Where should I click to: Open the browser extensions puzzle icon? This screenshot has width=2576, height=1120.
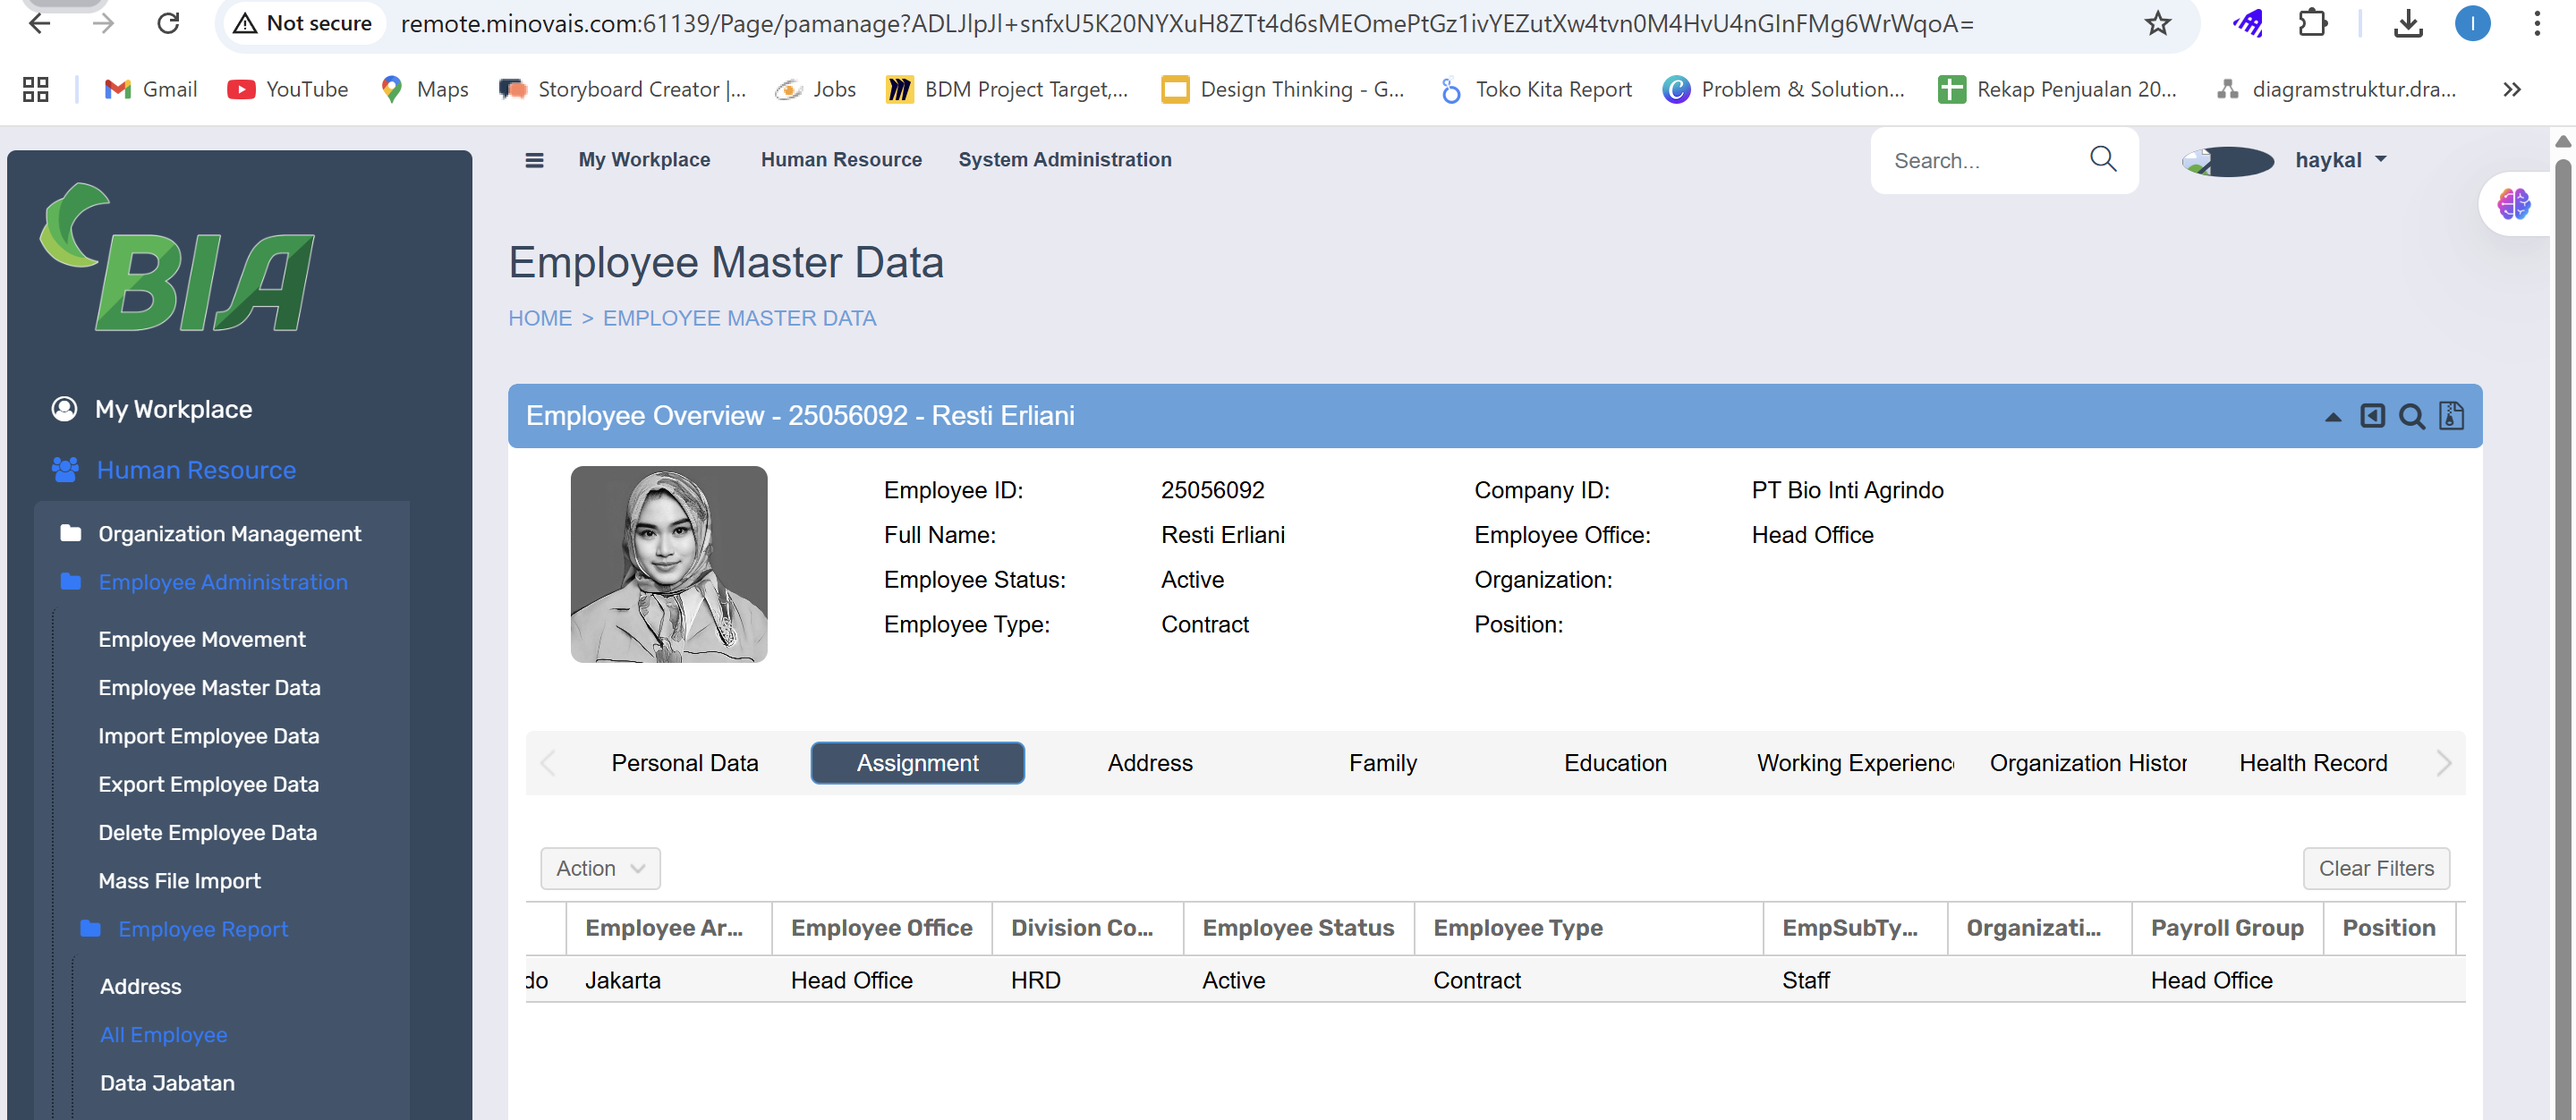pyautogui.click(x=2313, y=23)
